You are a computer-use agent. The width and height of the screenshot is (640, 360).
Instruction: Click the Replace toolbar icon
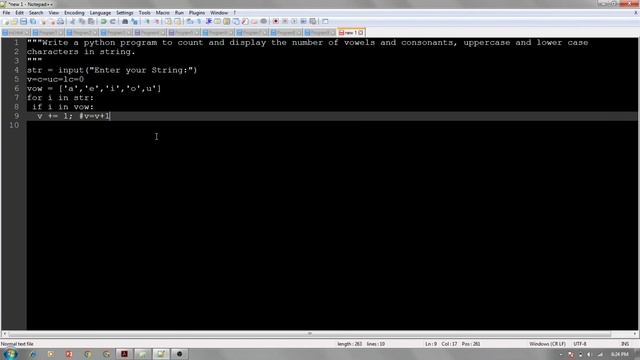(134, 21)
